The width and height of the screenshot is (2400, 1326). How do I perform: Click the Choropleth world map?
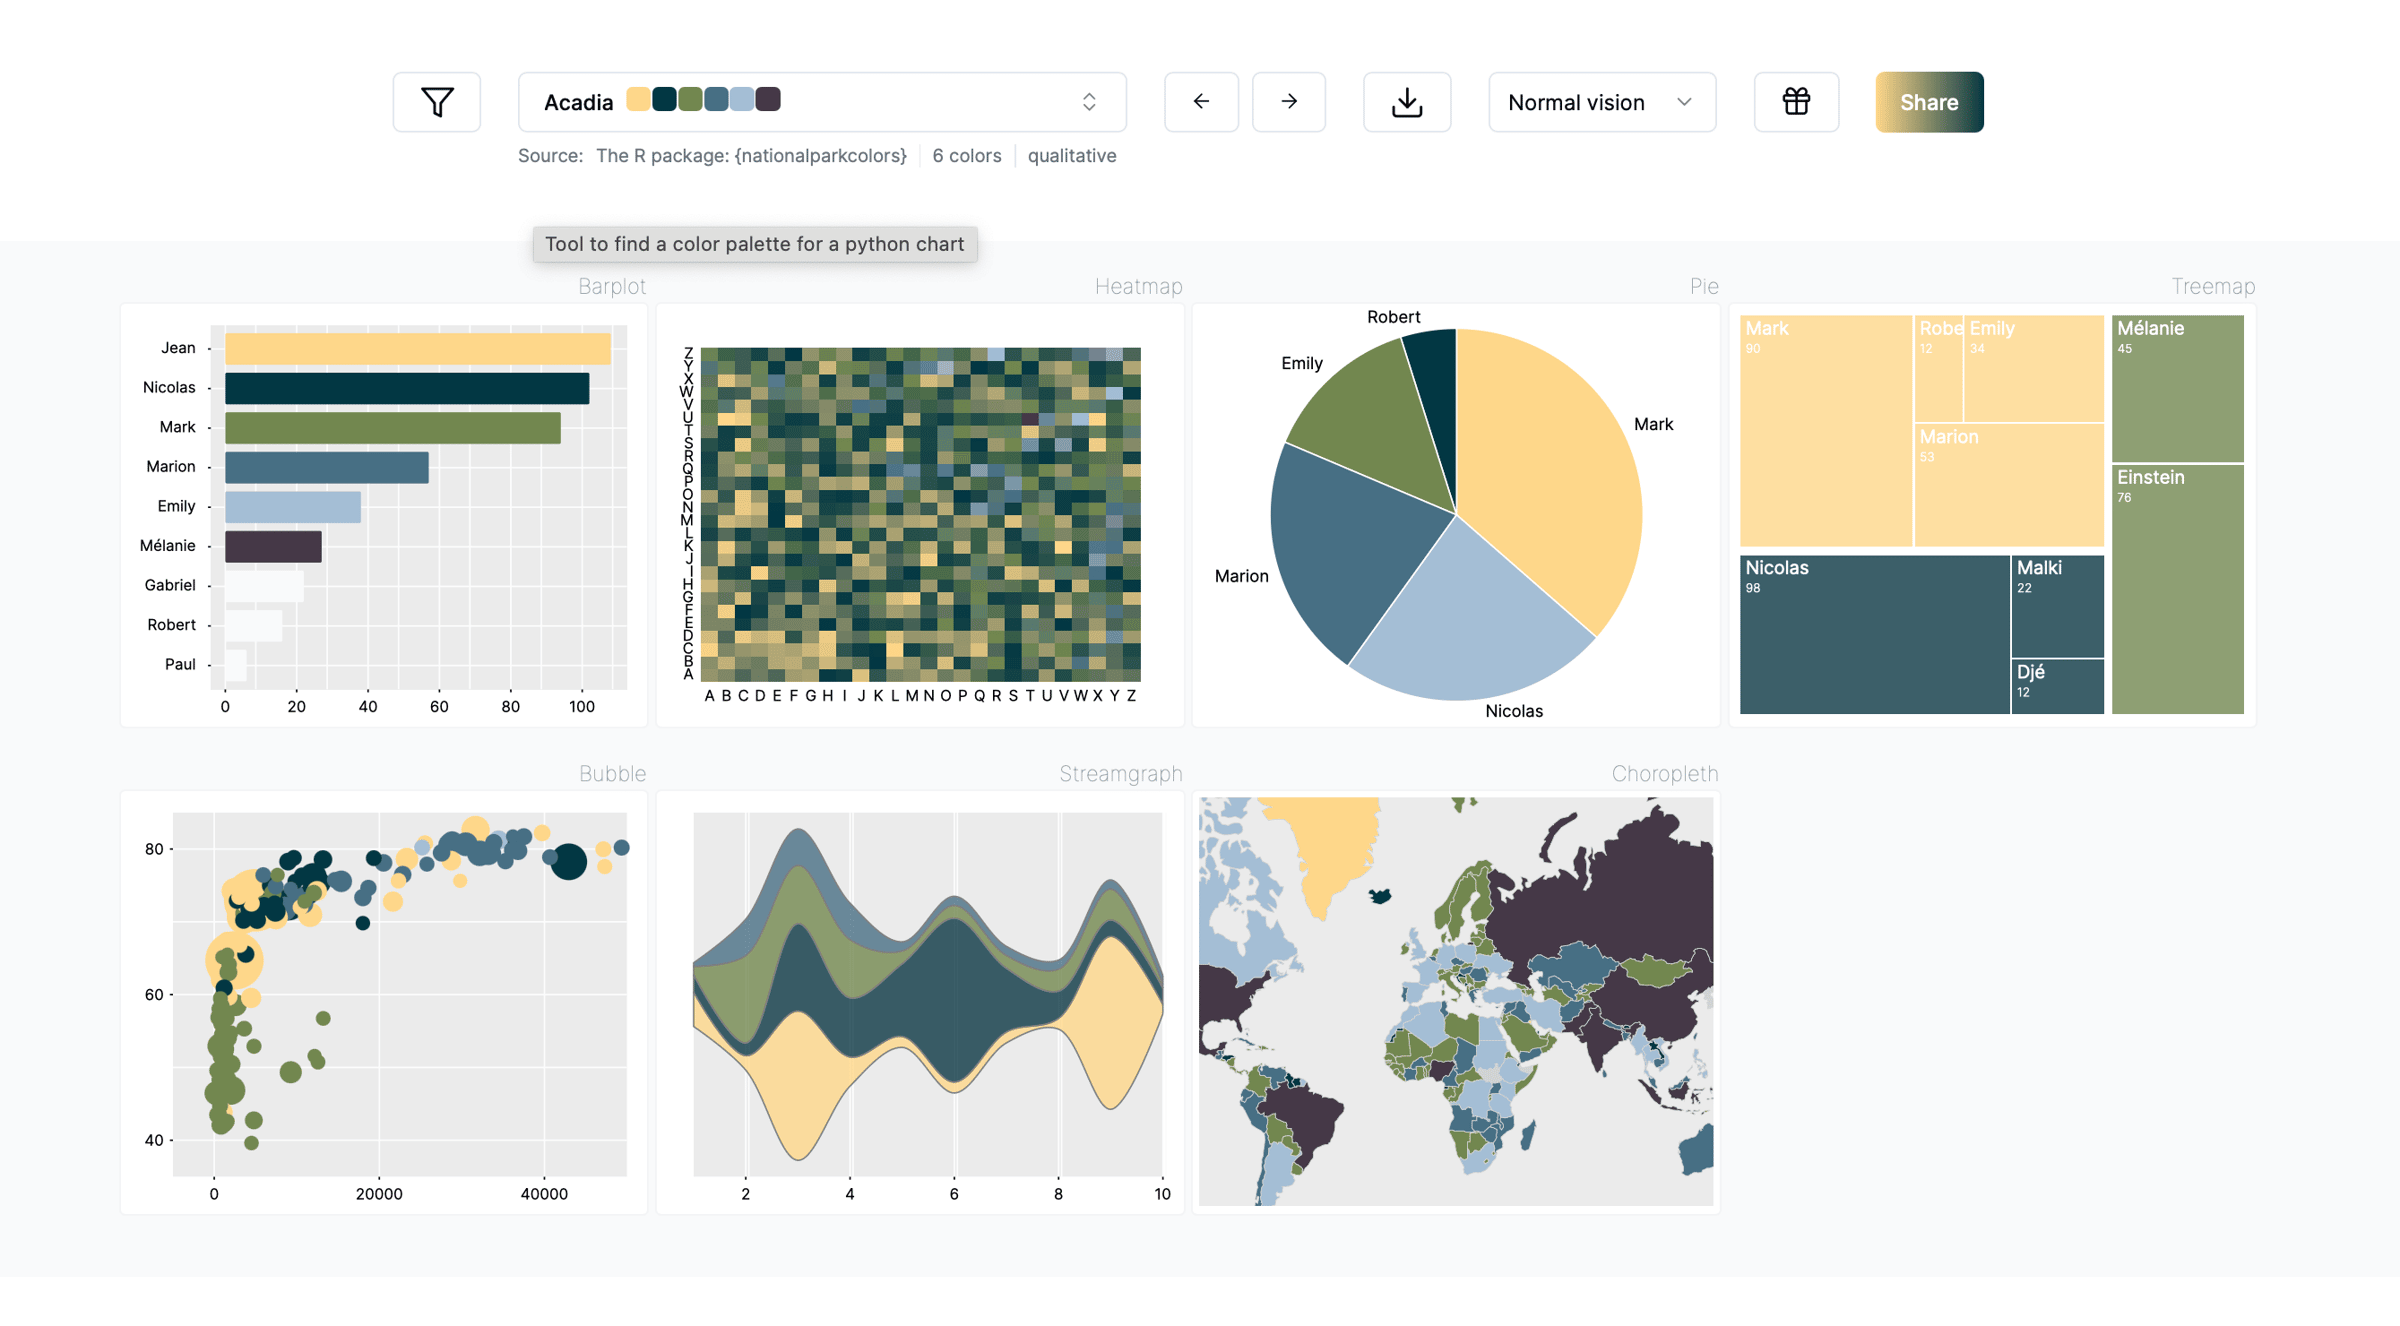point(1456,1001)
